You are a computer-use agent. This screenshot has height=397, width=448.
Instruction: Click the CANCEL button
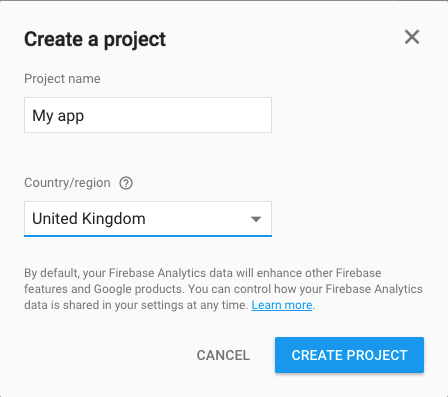pyautogui.click(x=223, y=355)
